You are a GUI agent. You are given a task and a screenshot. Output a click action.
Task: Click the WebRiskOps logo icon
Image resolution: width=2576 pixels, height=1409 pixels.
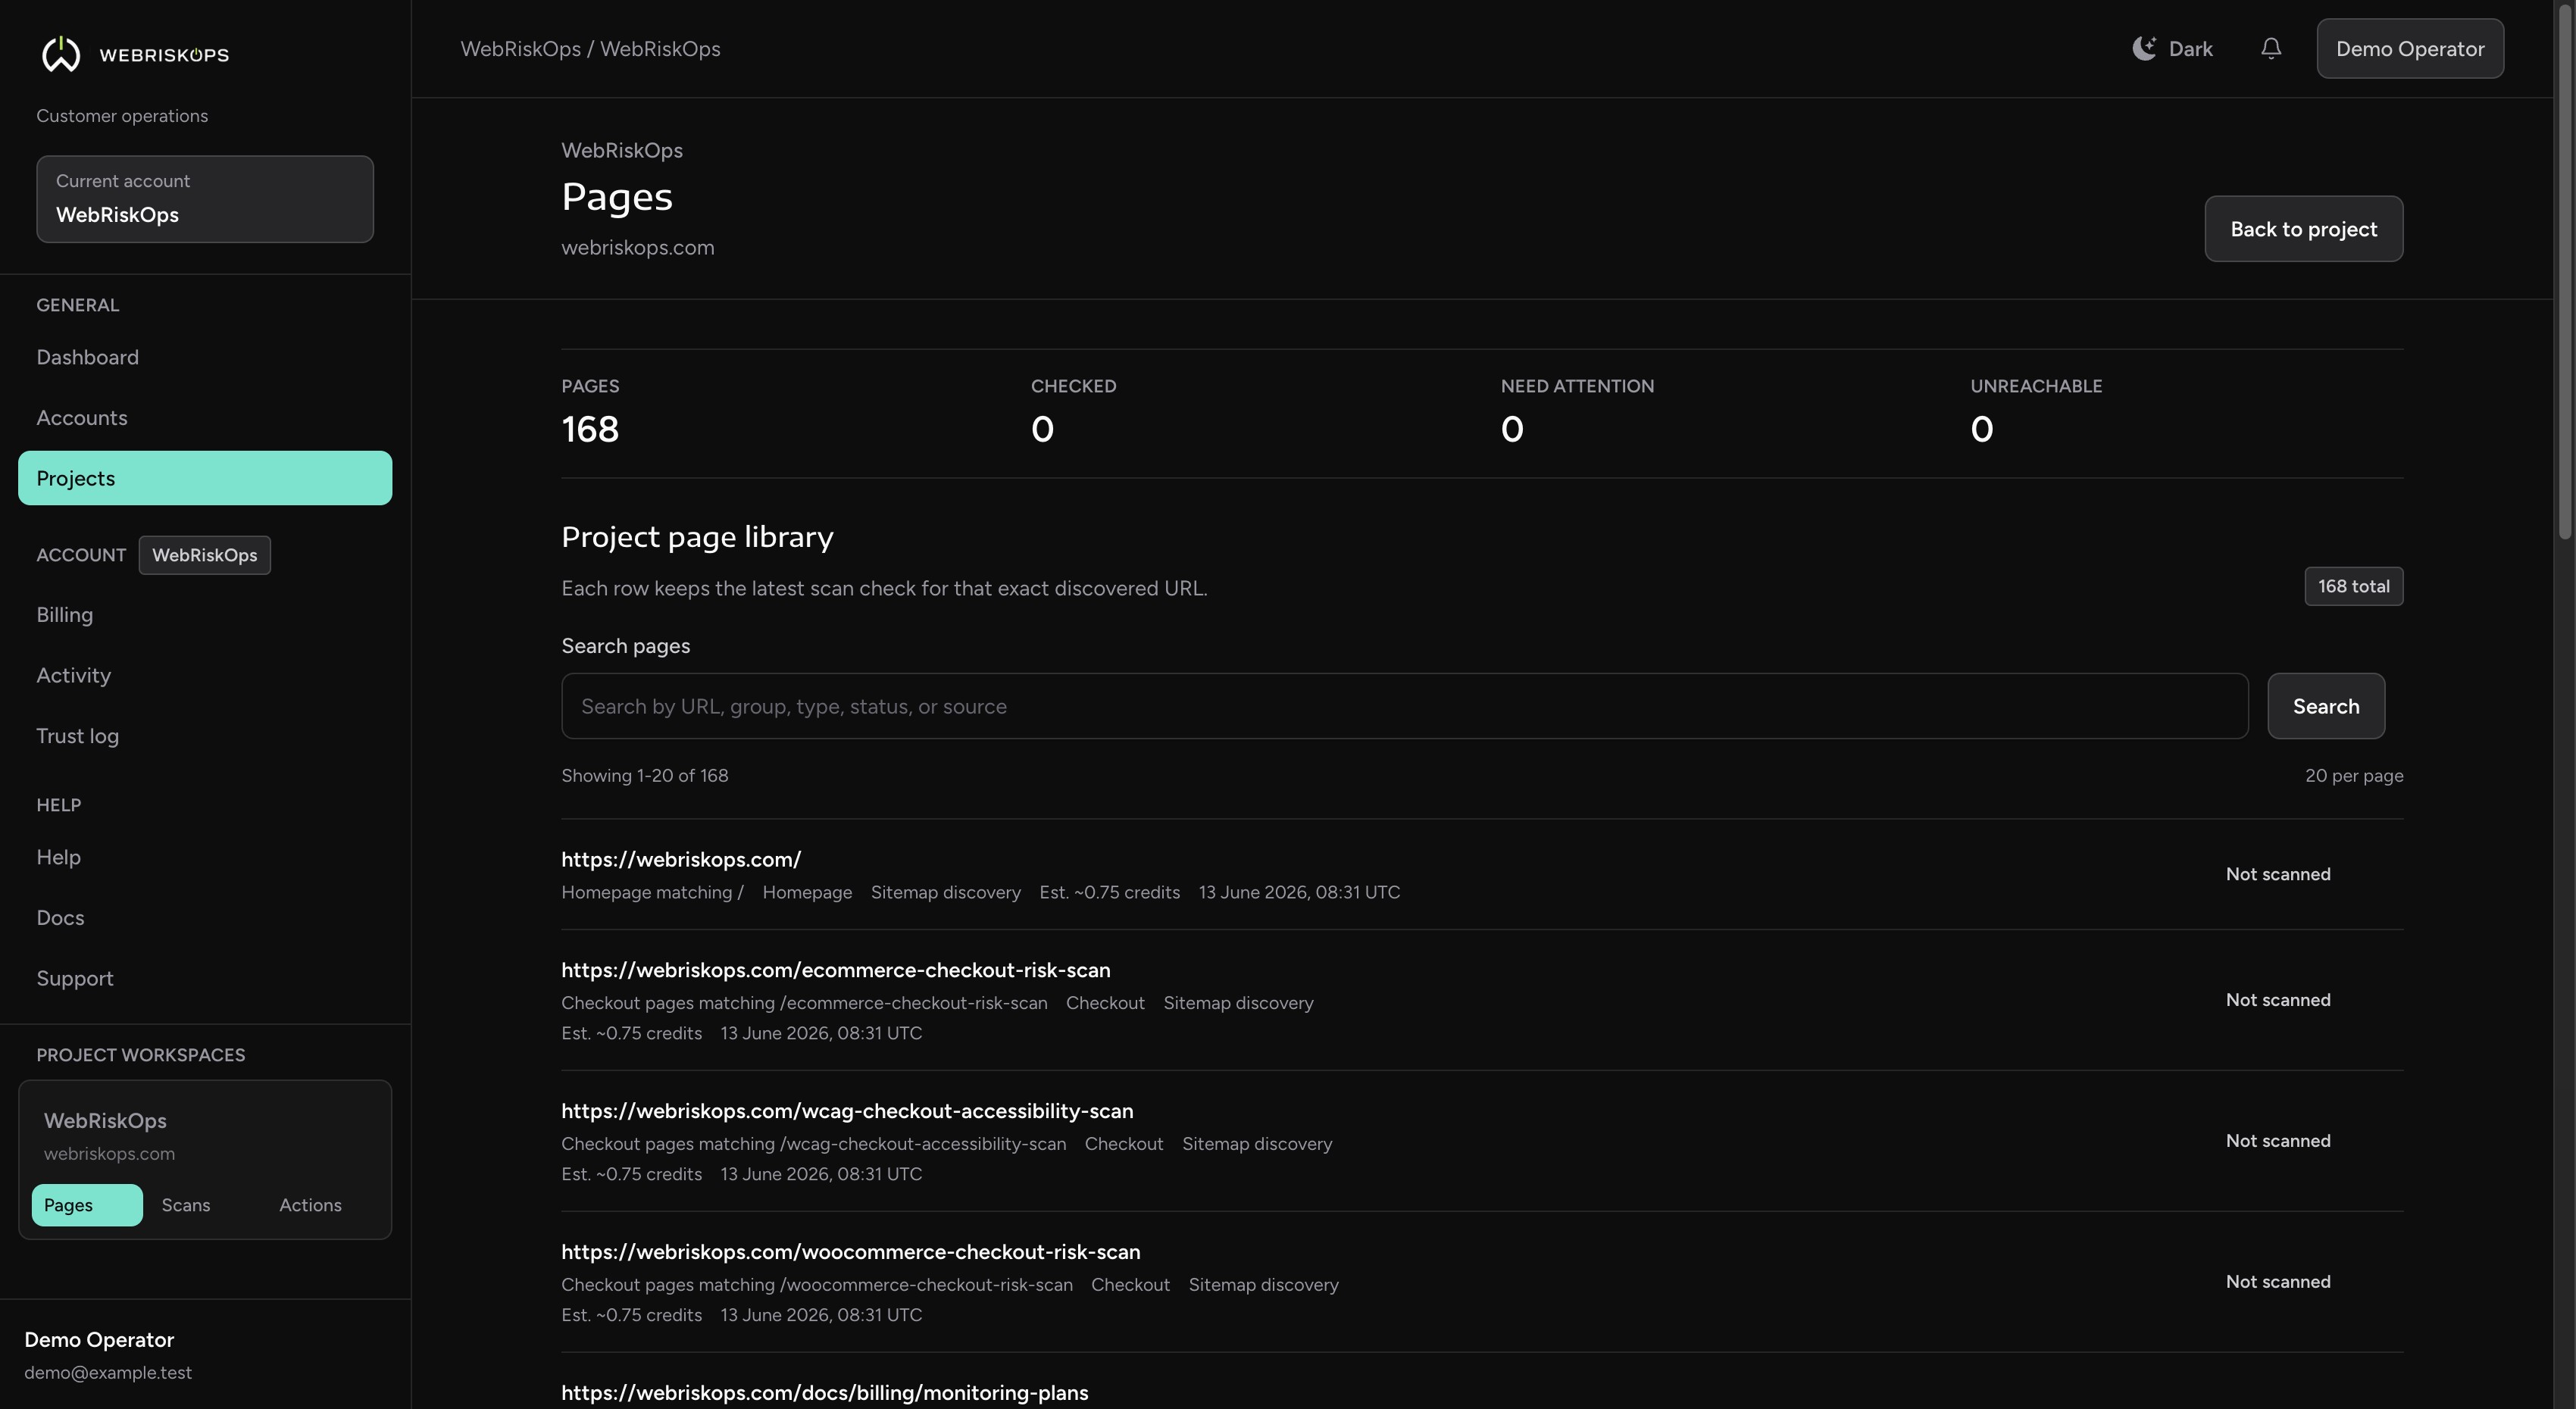click(x=61, y=54)
